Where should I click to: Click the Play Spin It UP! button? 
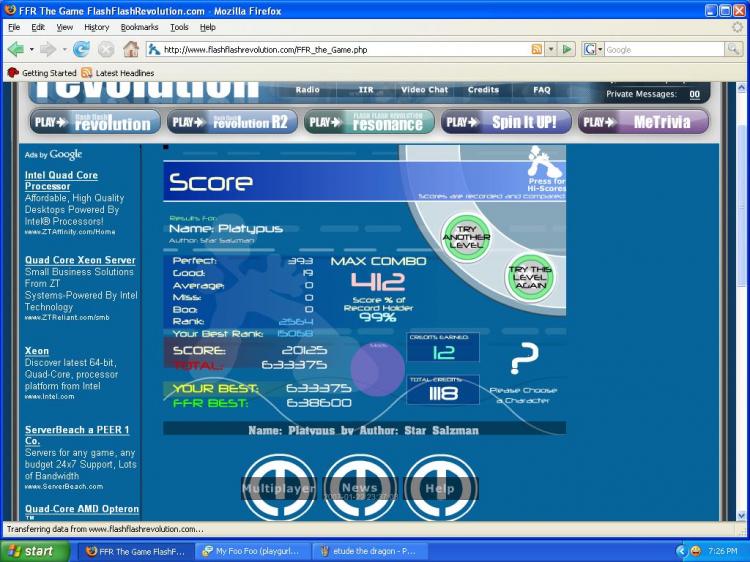[506, 122]
